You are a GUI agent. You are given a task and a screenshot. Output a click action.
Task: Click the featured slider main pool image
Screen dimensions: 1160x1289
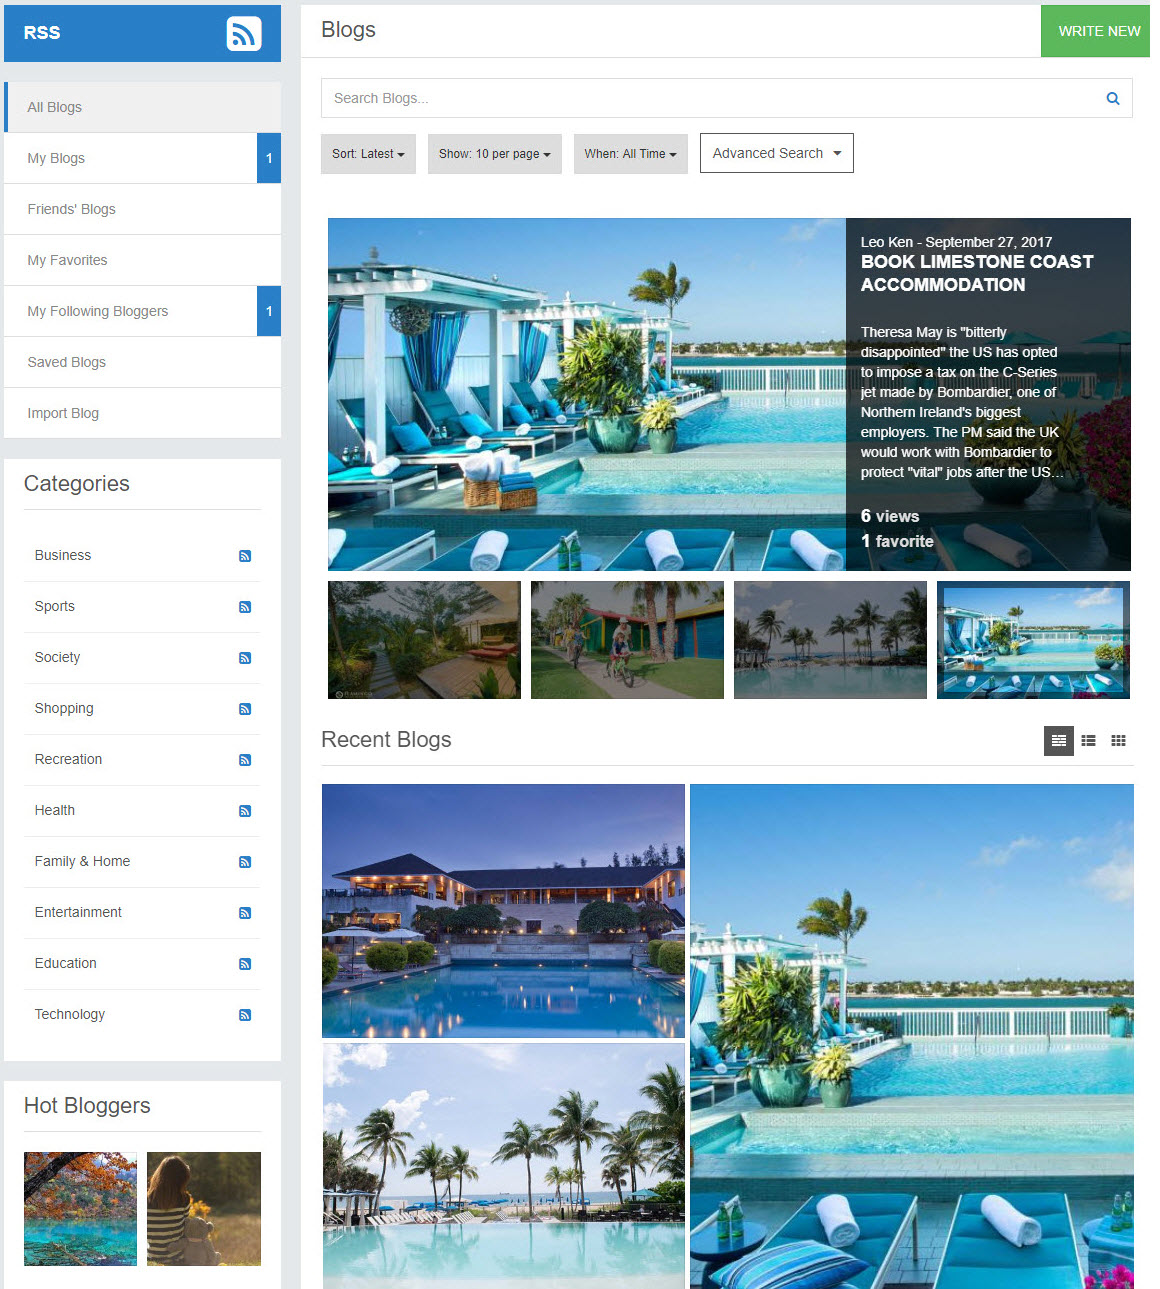click(587, 394)
